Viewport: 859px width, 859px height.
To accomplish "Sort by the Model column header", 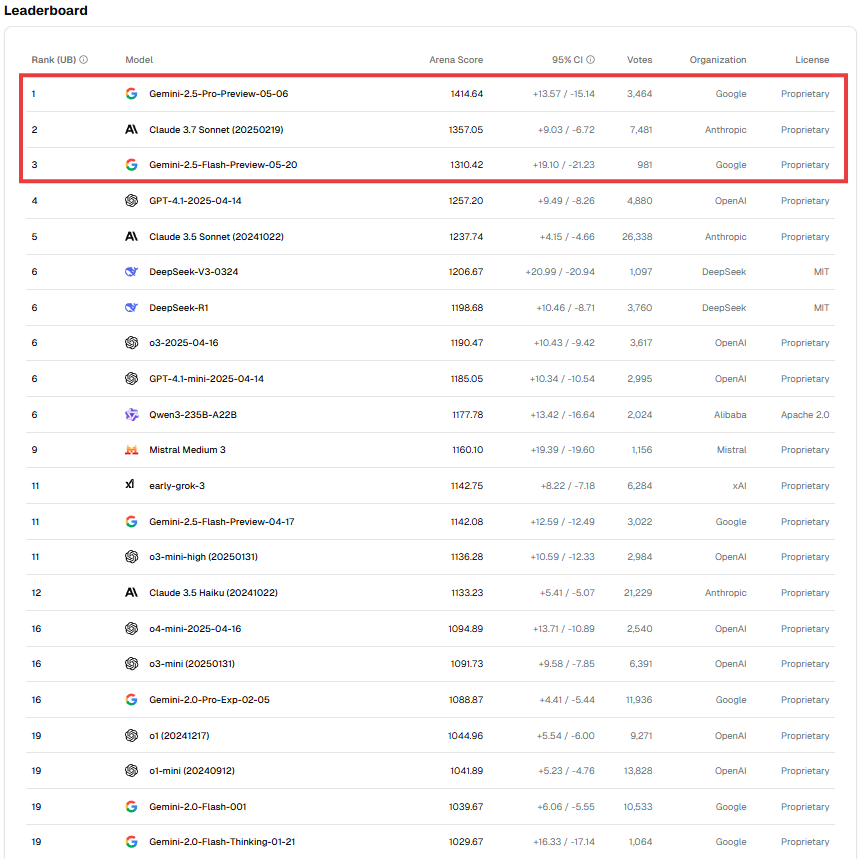I will (x=139, y=60).
